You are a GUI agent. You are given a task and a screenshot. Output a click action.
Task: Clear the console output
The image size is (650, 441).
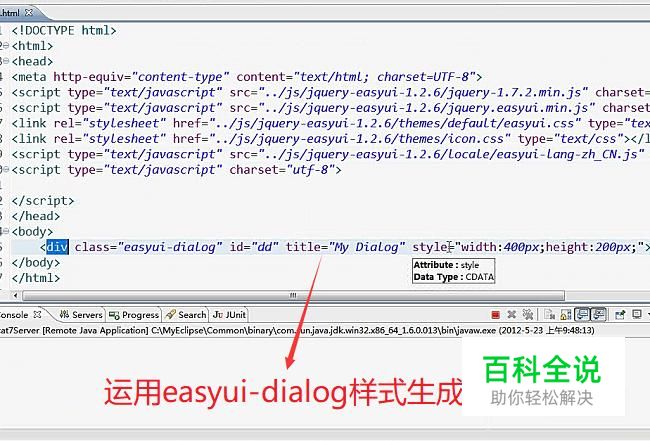click(550, 314)
